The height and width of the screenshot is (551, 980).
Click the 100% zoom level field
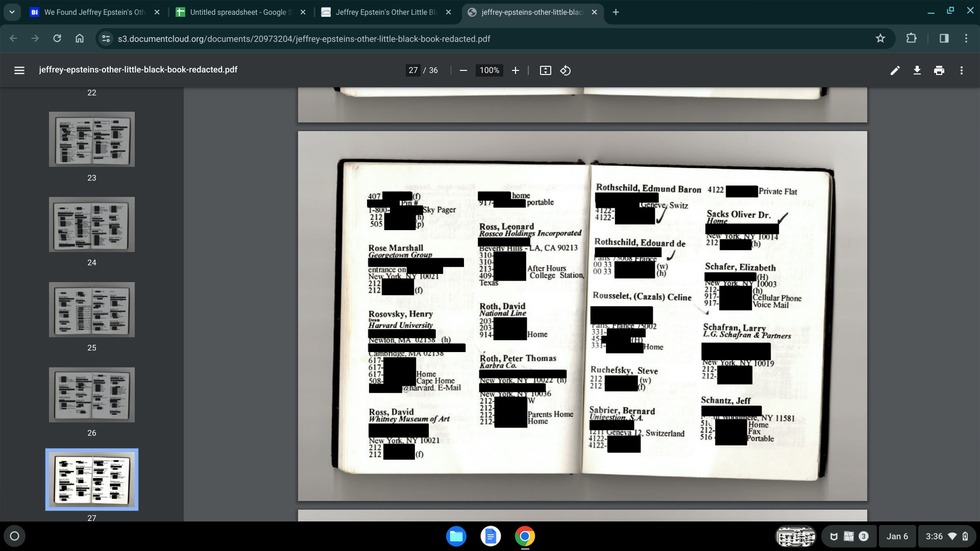[x=489, y=71]
